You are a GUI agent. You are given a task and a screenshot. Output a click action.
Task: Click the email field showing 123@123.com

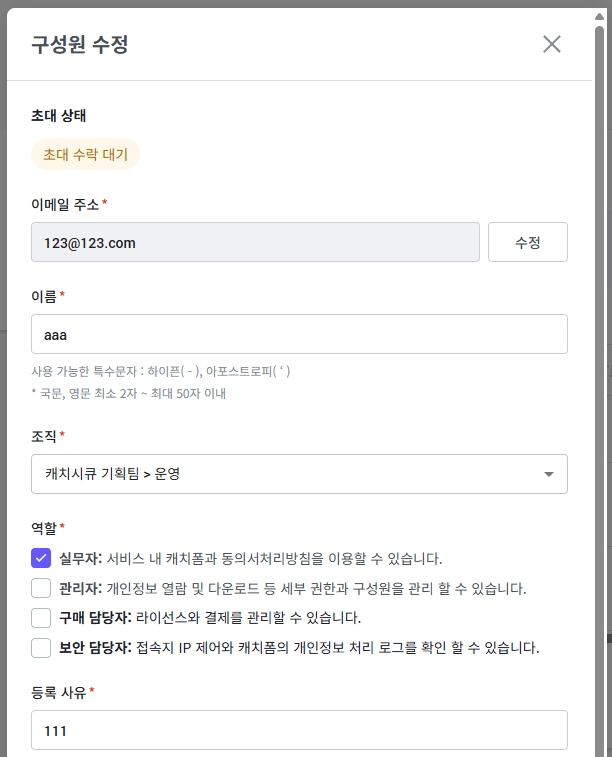coord(255,243)
